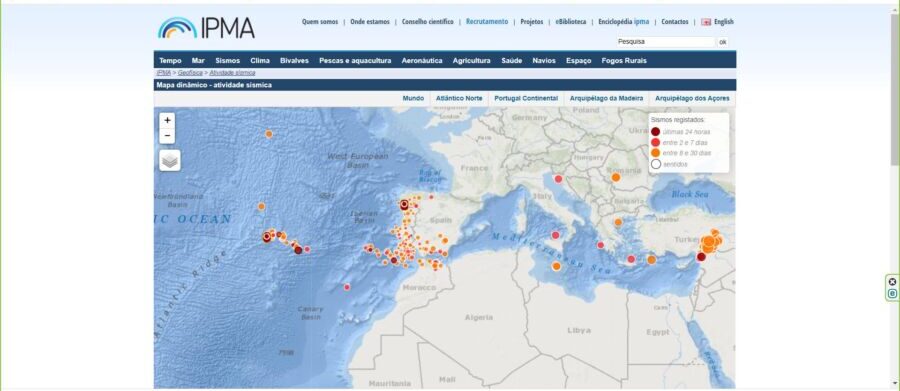Screen dimensions: 900x391
Task: Select the orange marker south of Sicily
Action: (556, 266)
